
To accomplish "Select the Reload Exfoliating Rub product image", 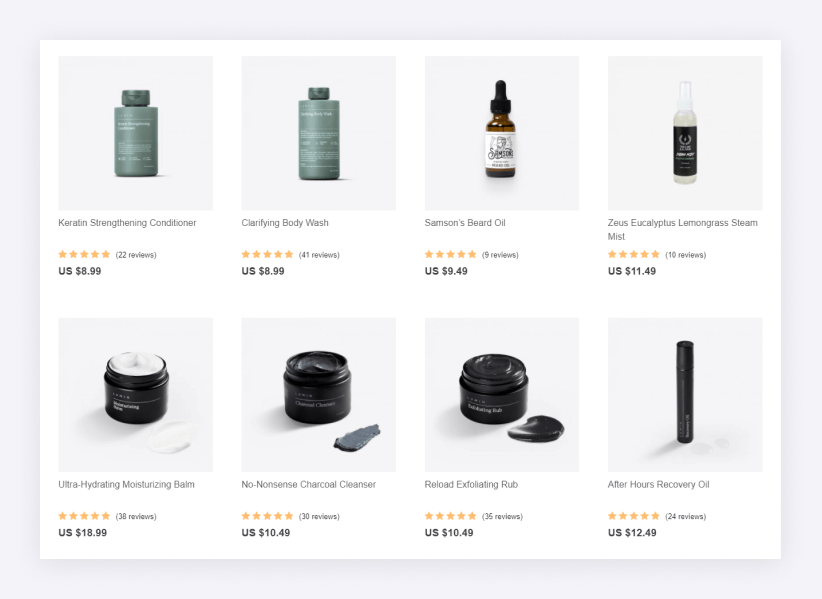I will (x=502, y=395).
